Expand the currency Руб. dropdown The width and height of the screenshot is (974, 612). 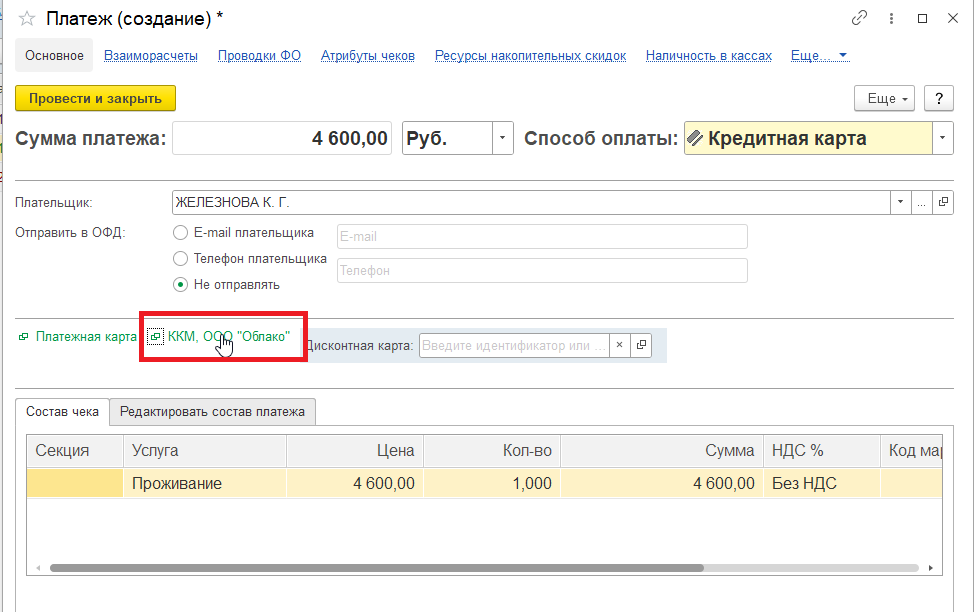click(502, 139)
